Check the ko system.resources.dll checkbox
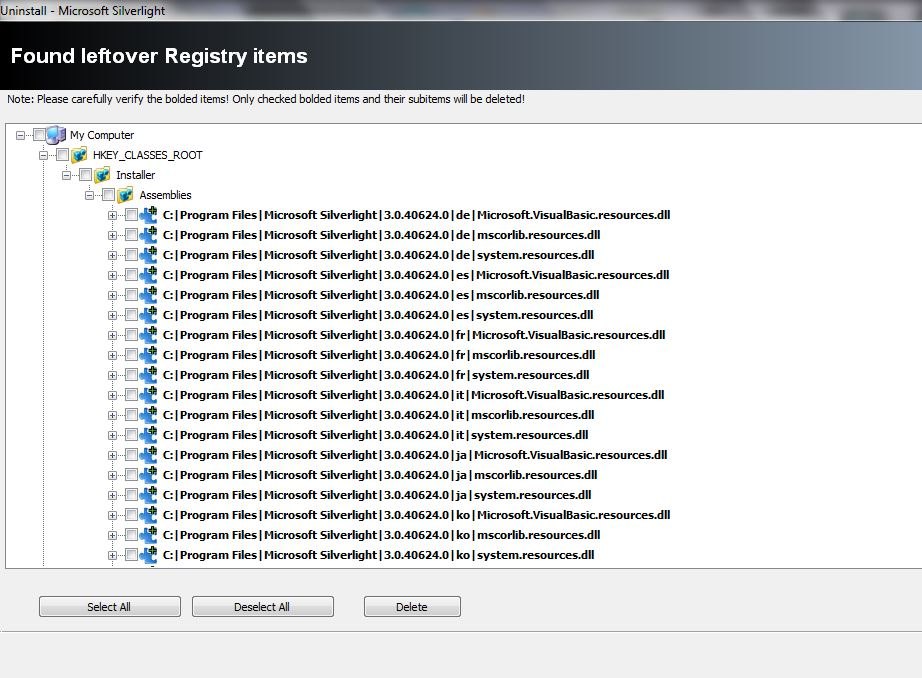Image resolution: width=922 pixels, height=678 pixels. (132, 555)
